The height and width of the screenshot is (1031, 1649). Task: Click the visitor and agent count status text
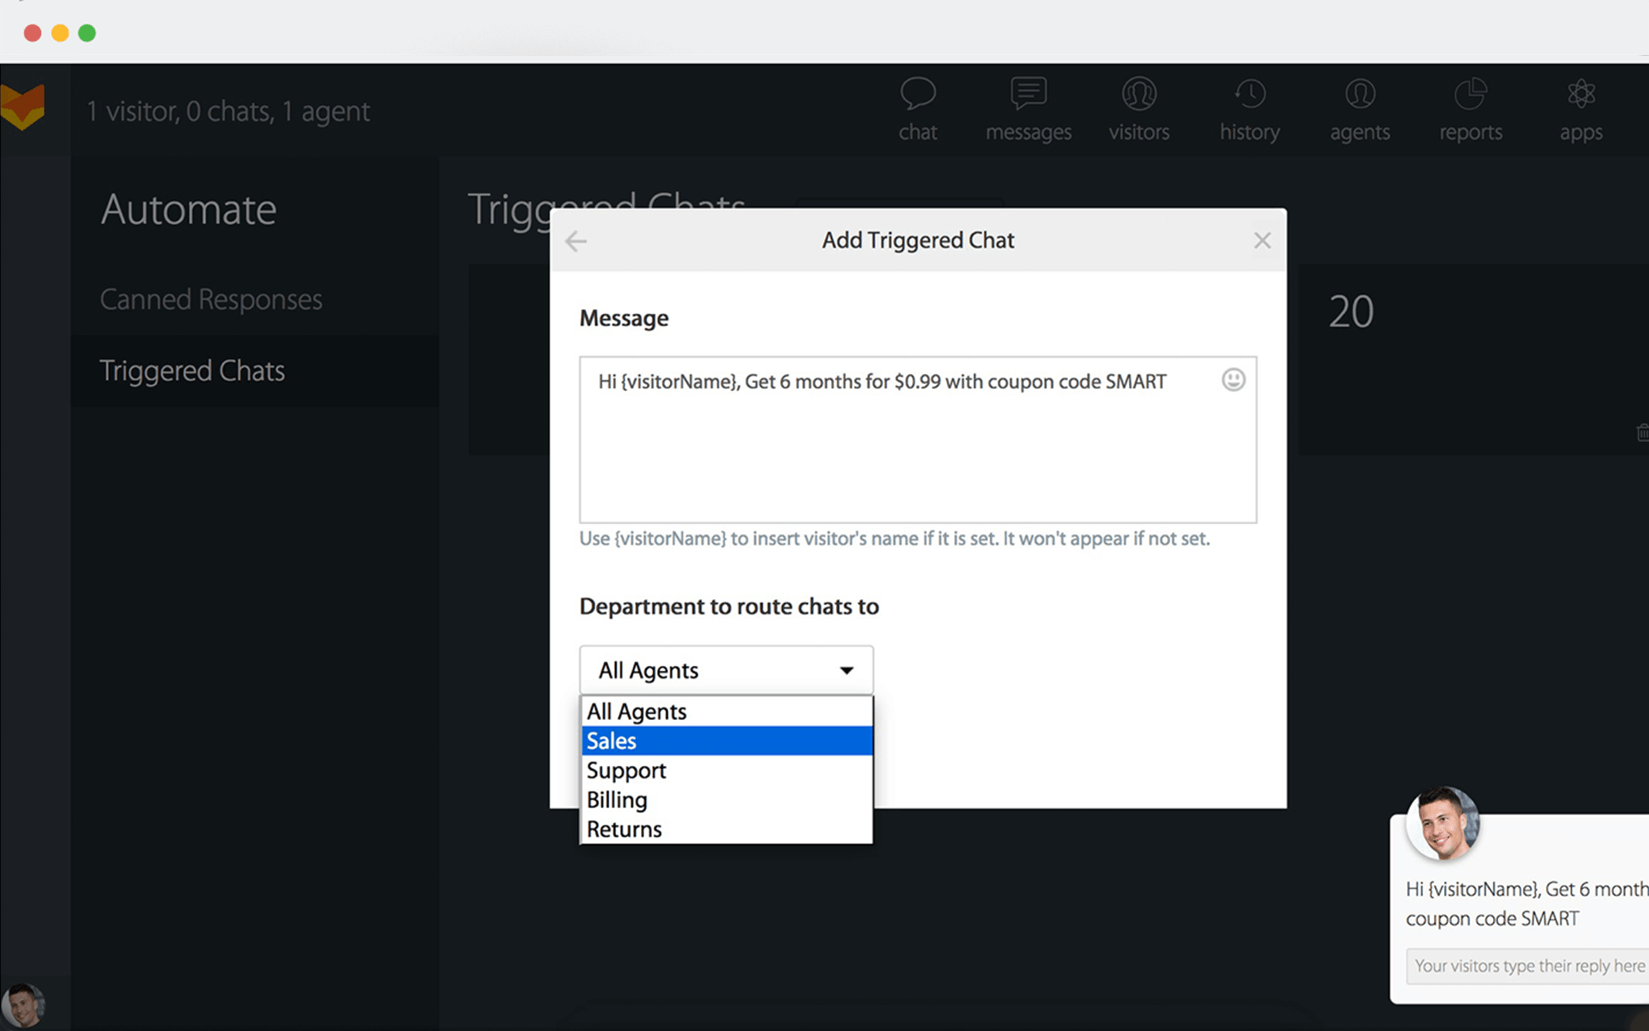(228, 111)
